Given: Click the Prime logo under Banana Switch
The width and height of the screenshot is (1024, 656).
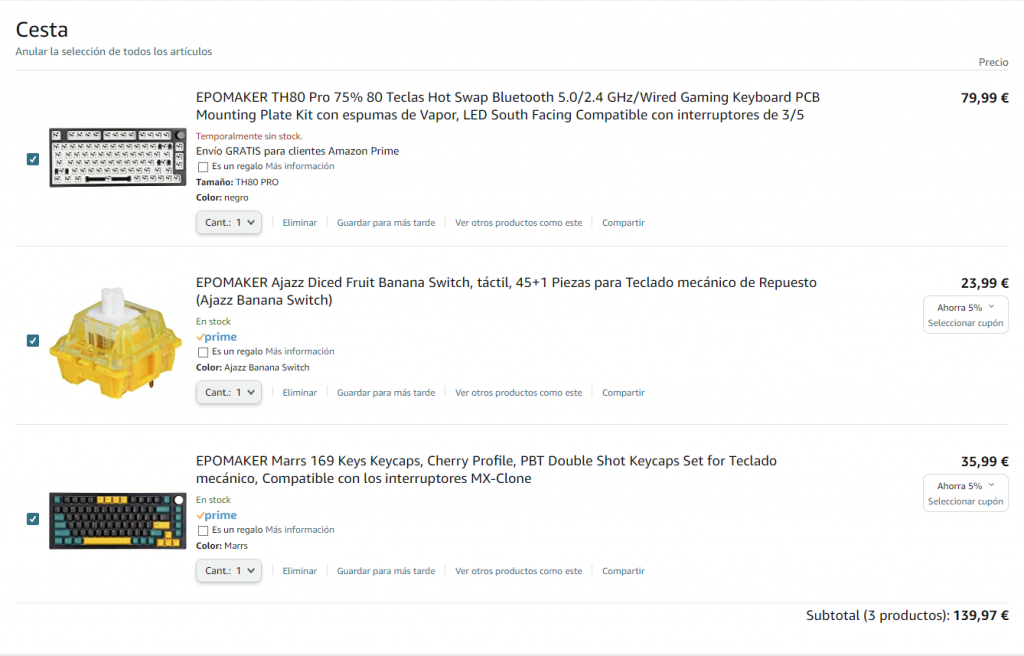Looking at the screenshot, I should [x=216, y=337].
